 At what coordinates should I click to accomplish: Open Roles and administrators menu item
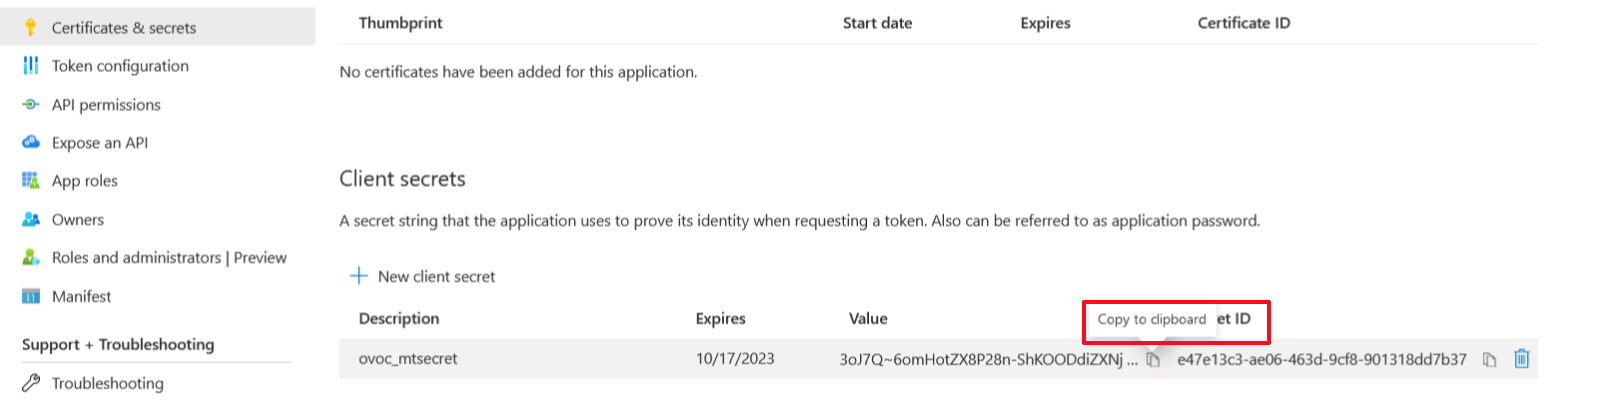point(168,257)
